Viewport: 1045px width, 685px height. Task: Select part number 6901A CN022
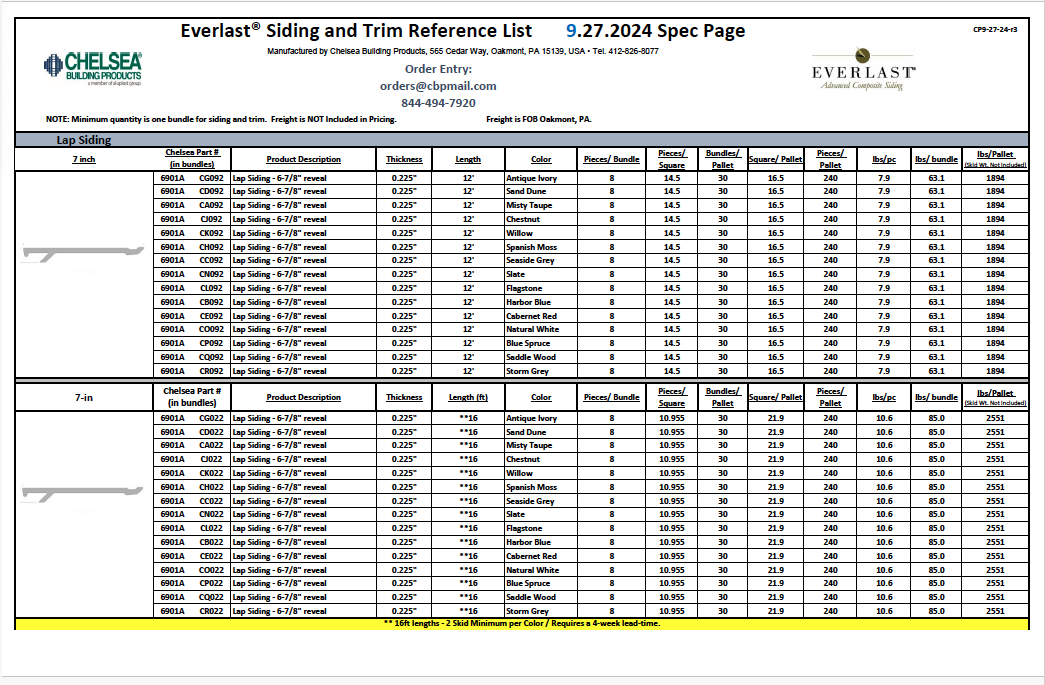[192, 514]
